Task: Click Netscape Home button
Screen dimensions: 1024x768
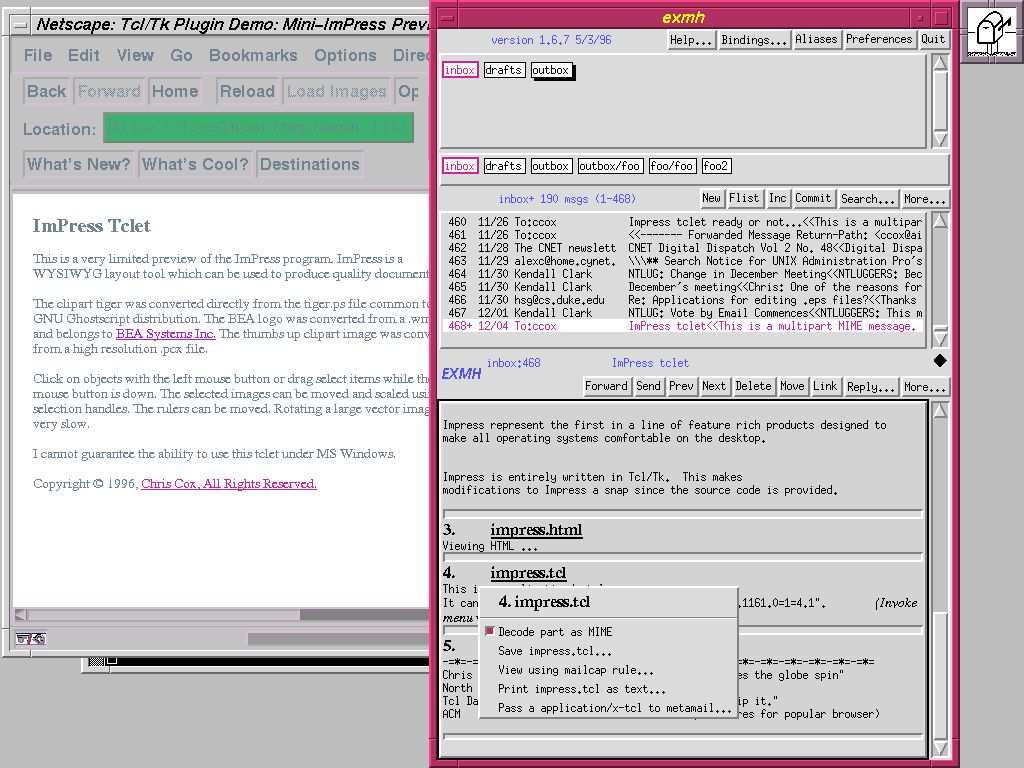Action: pyautogui.click(x=175, y=91)
